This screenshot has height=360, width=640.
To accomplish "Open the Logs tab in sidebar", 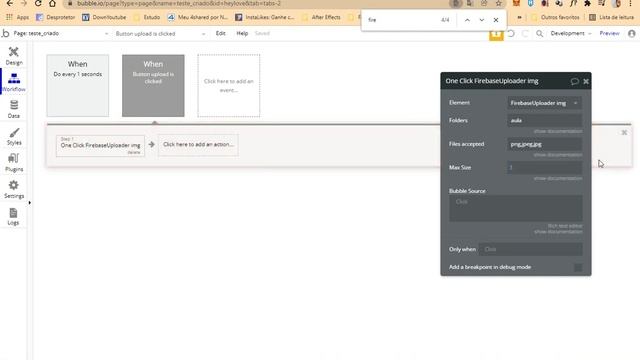I will tap(13, 216).
